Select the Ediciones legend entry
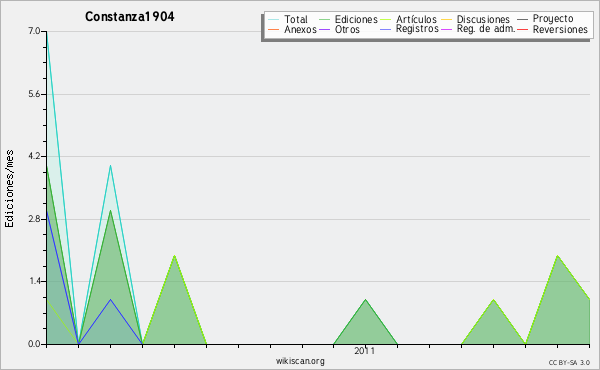The height and width of the screenshot is (370, 600). 356,19
